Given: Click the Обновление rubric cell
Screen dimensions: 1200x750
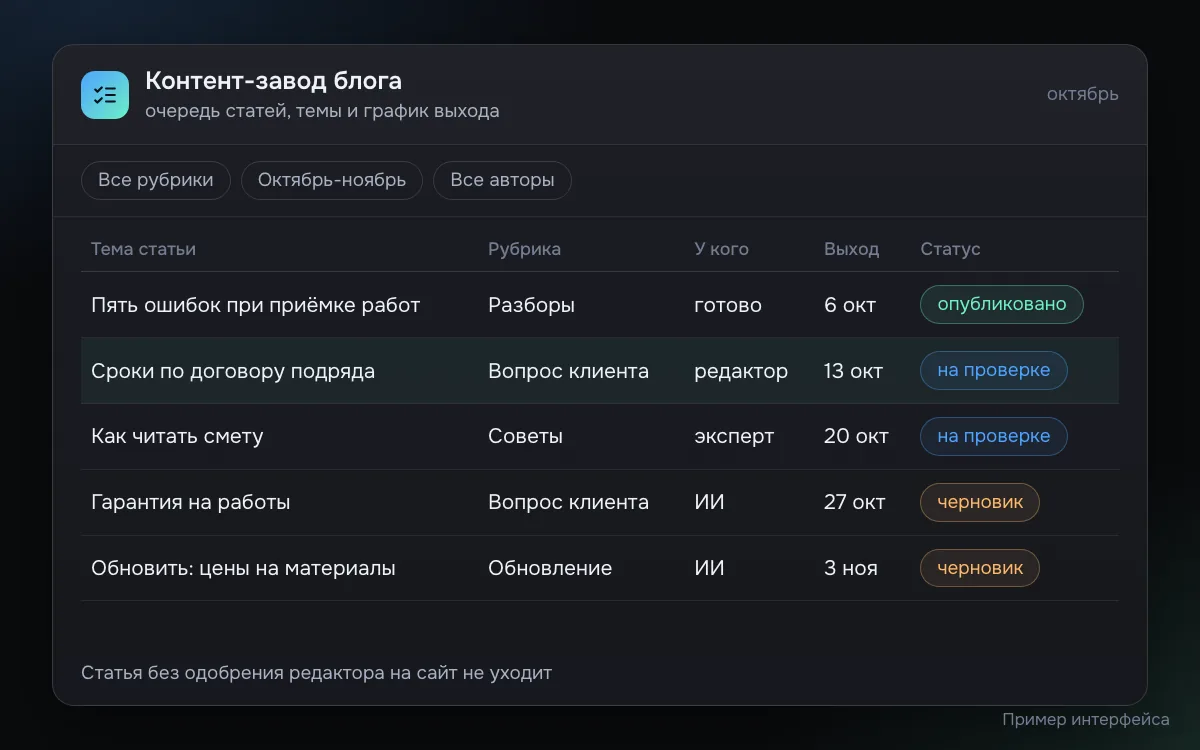Looking at the screenshot, I should (550, 569).
